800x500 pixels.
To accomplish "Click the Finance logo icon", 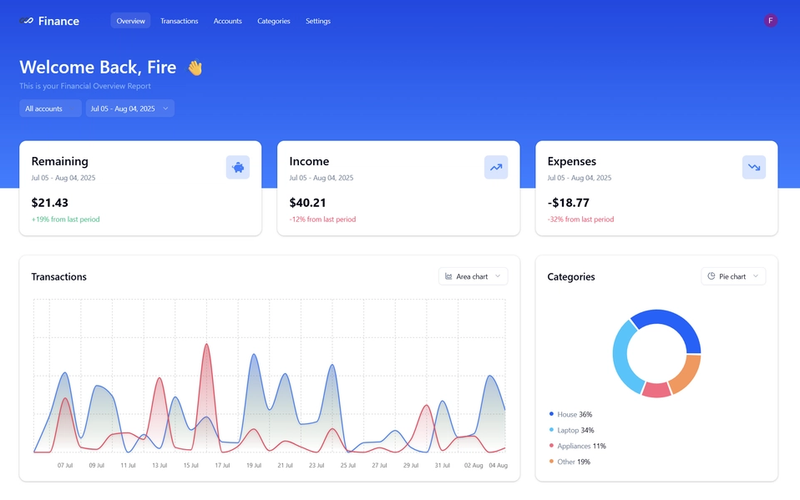I will [26, 21].
